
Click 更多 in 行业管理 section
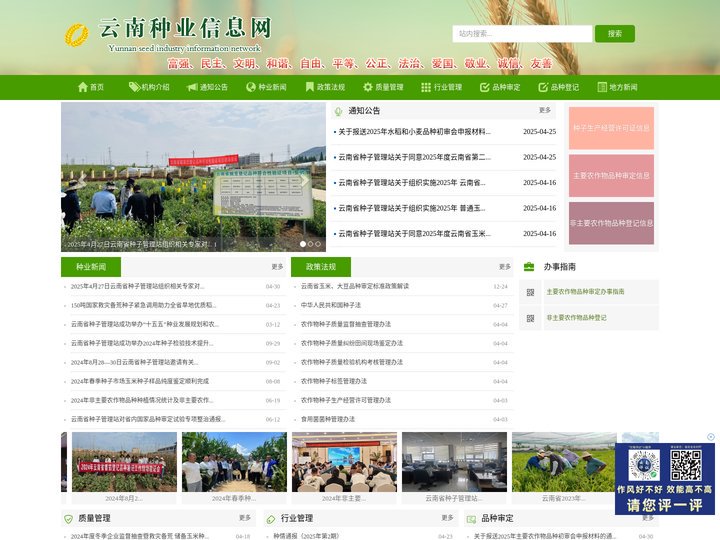(x=447, y=518)
